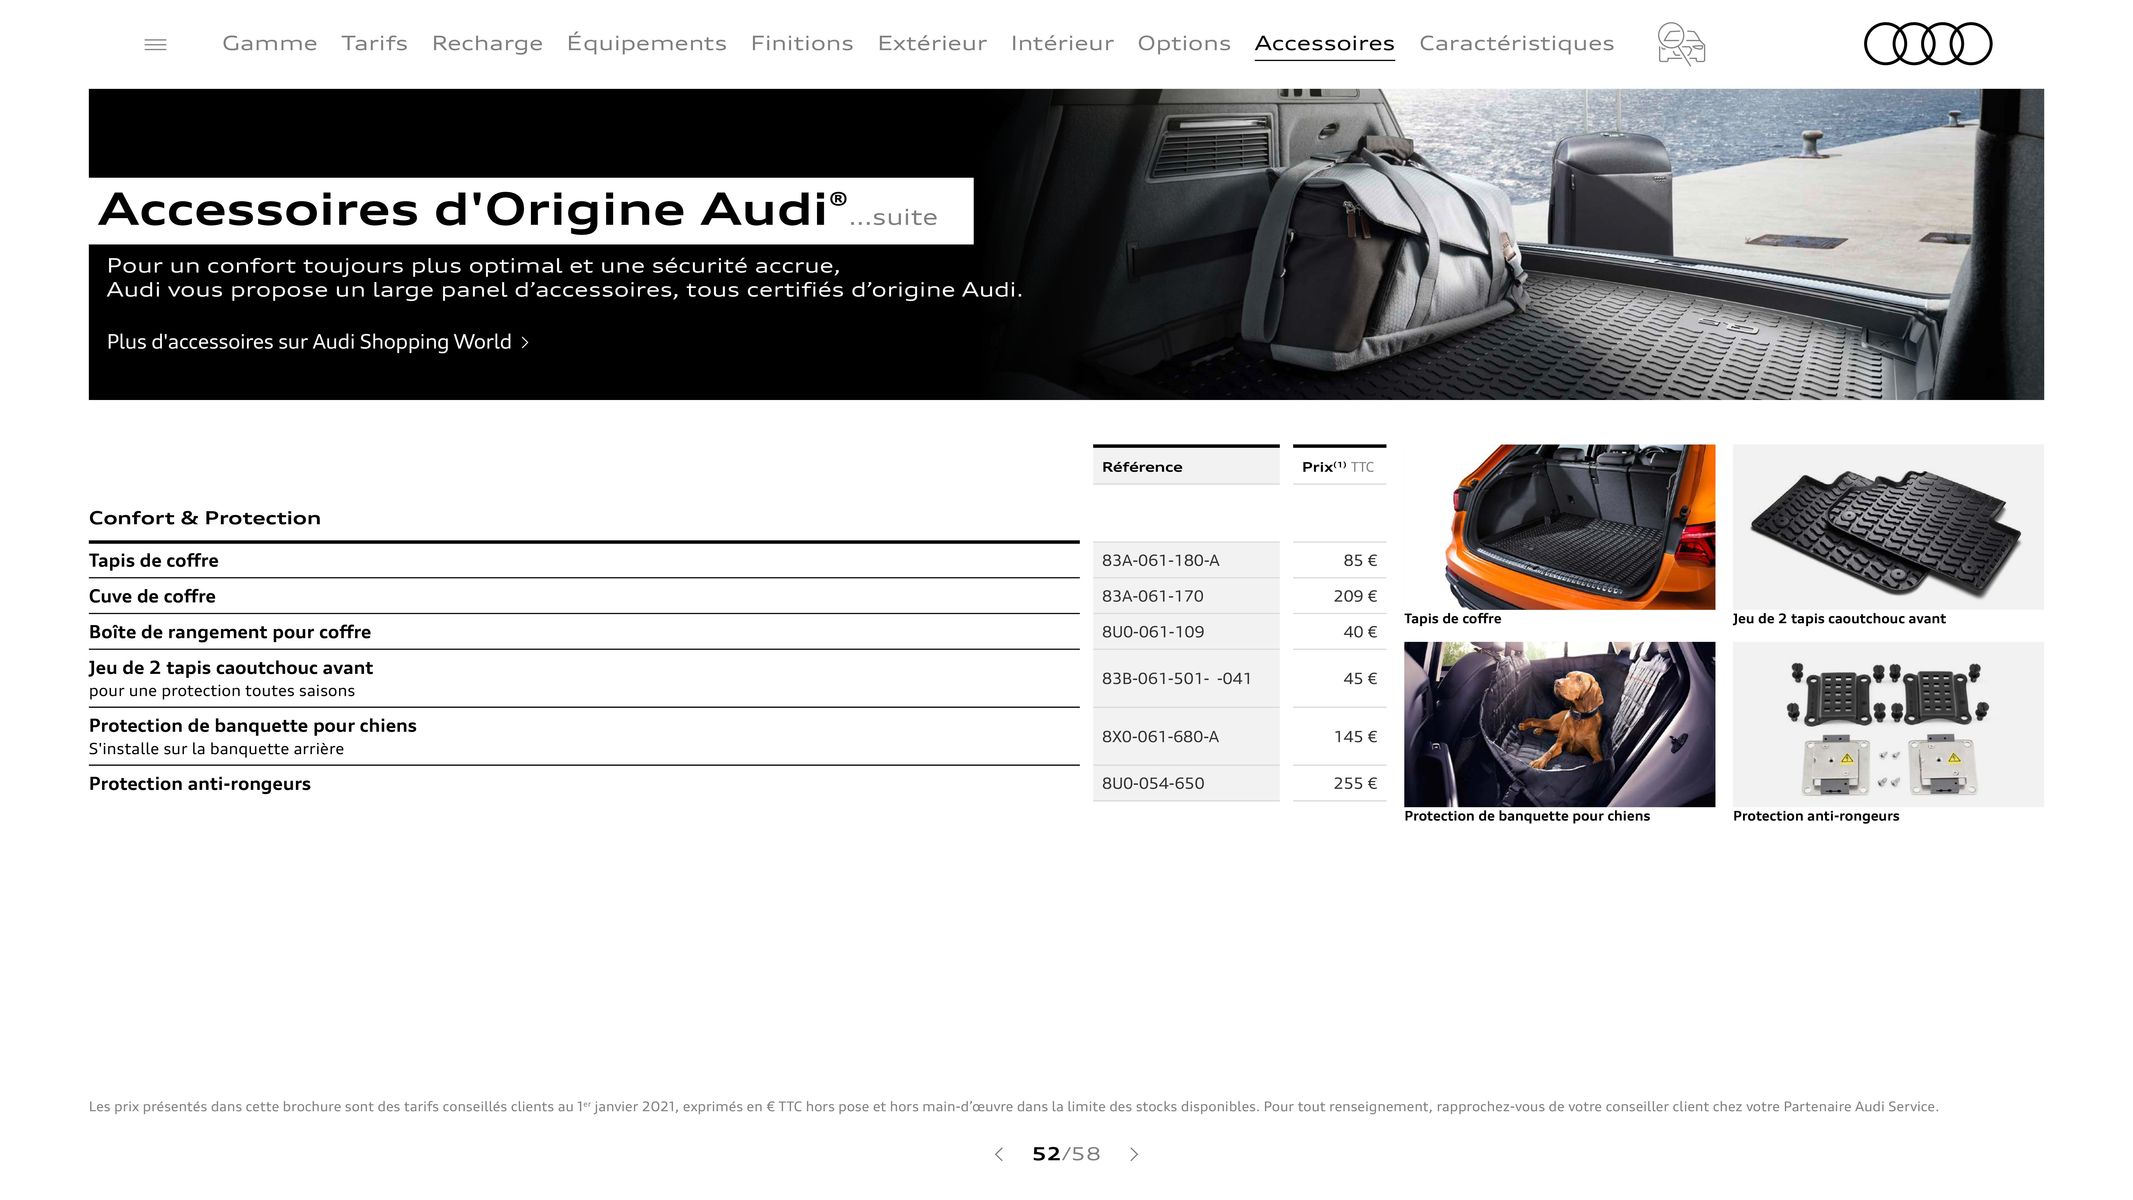Click the 209 € price
This screenshot has width=2133, height=1200.
1355,596
